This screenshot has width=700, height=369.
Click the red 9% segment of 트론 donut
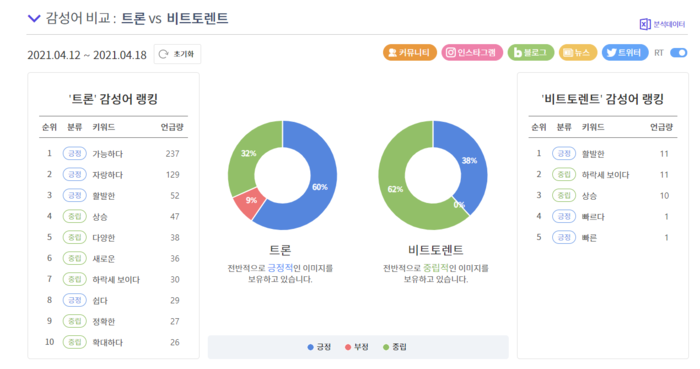click(249, 202)
